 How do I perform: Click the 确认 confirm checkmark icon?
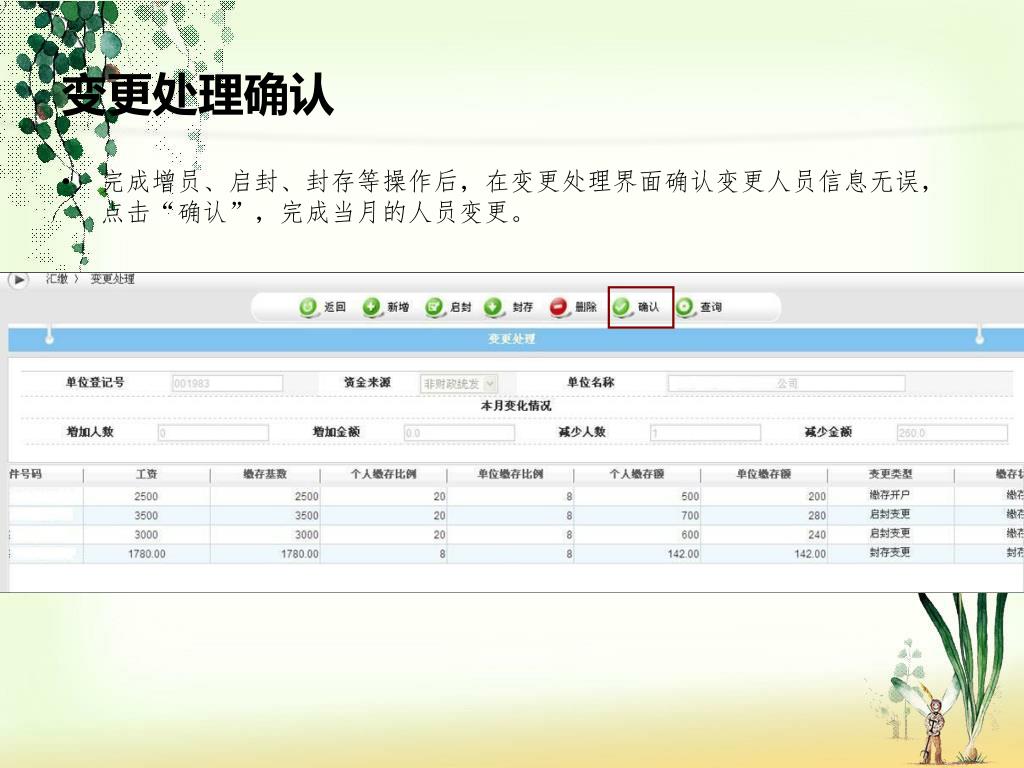click(x=621, y=307)
